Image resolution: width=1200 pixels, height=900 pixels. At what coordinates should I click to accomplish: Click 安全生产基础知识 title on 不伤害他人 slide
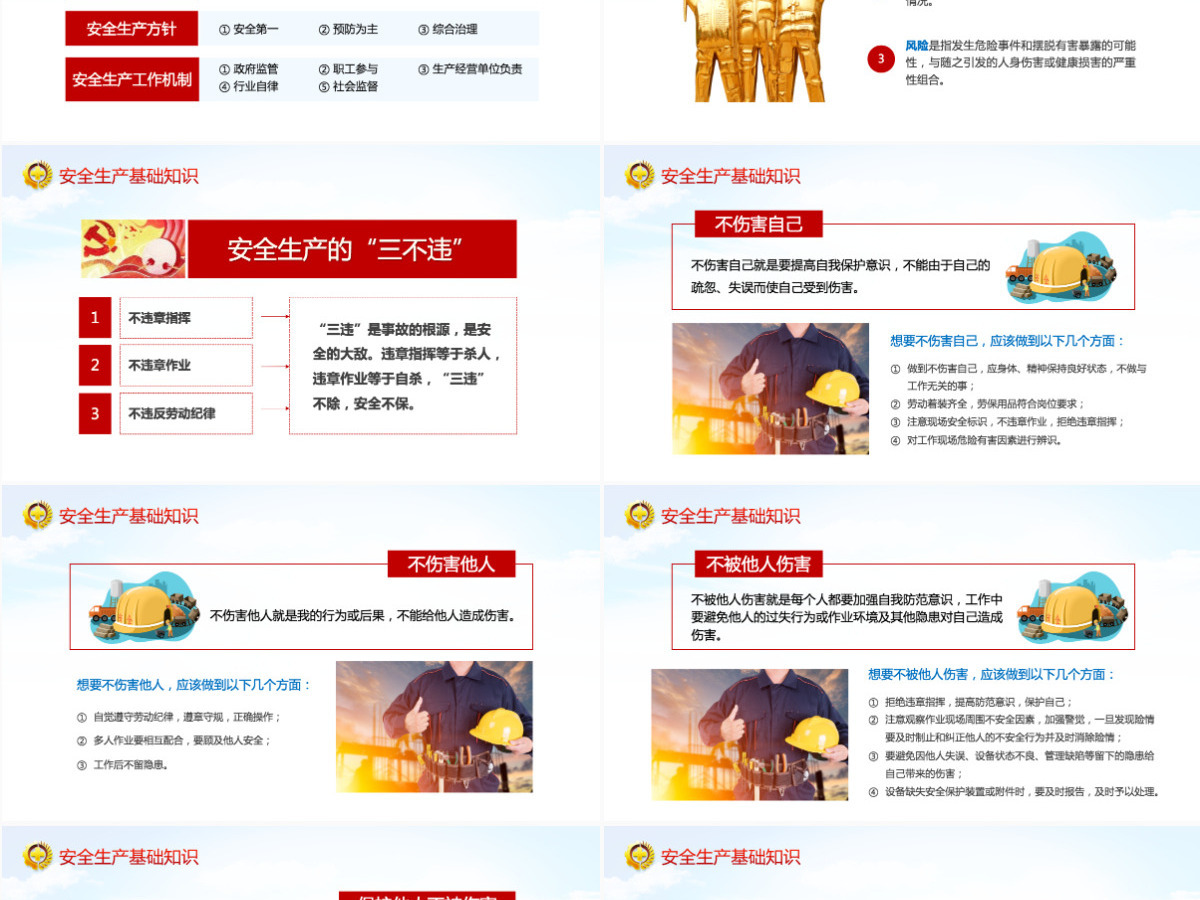128,516
